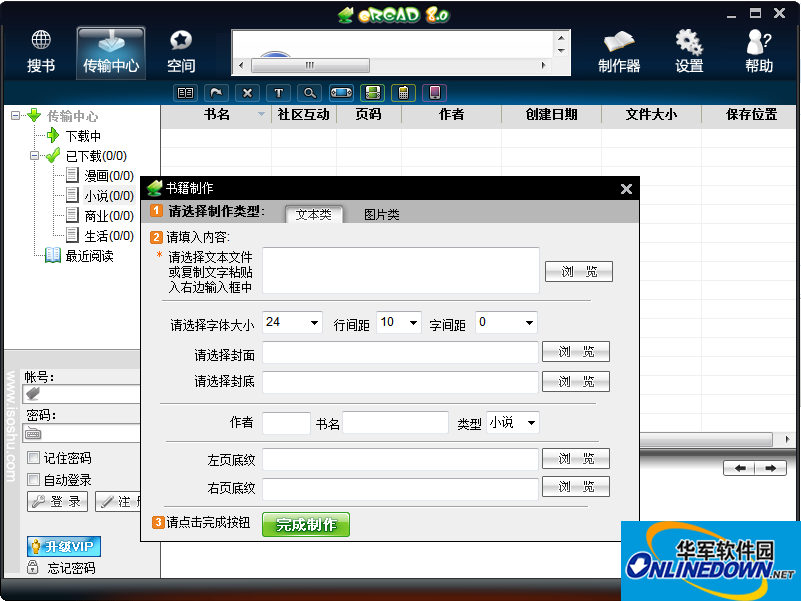
Task: Select the 文本类 tab
Action: [313, 214]
